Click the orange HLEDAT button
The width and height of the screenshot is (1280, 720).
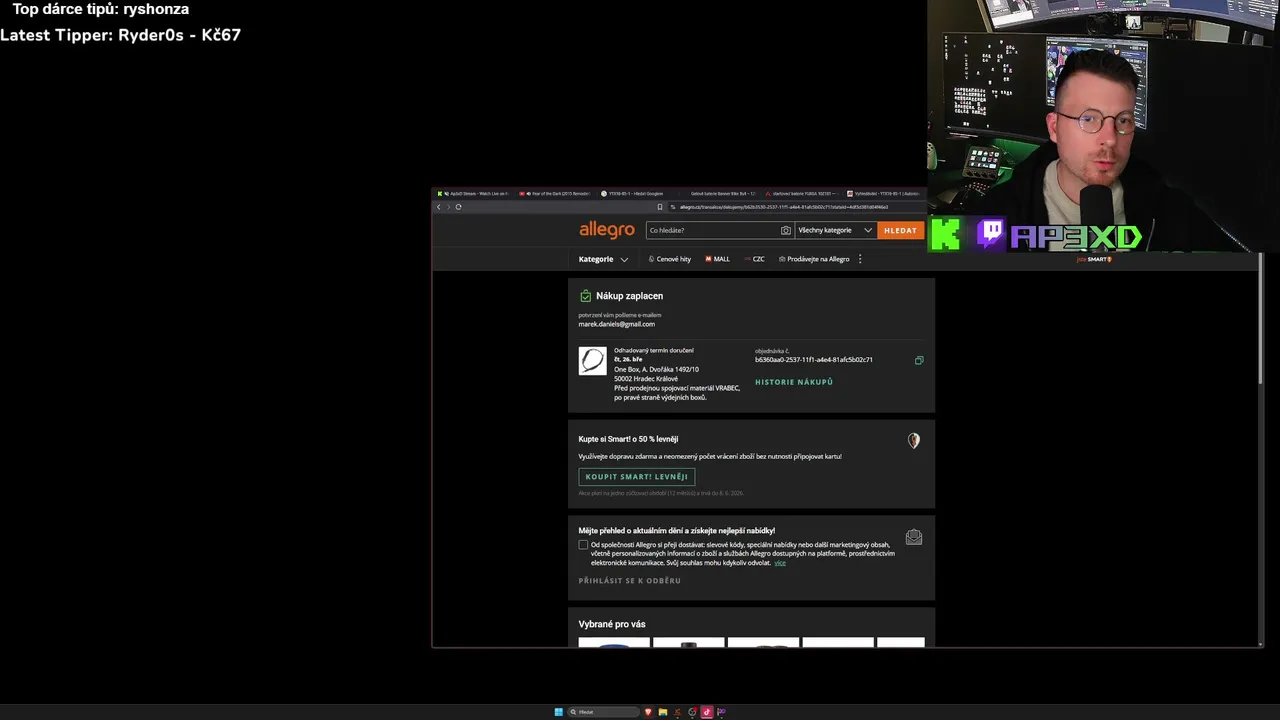pyautogui.click(x=900, y=230)
